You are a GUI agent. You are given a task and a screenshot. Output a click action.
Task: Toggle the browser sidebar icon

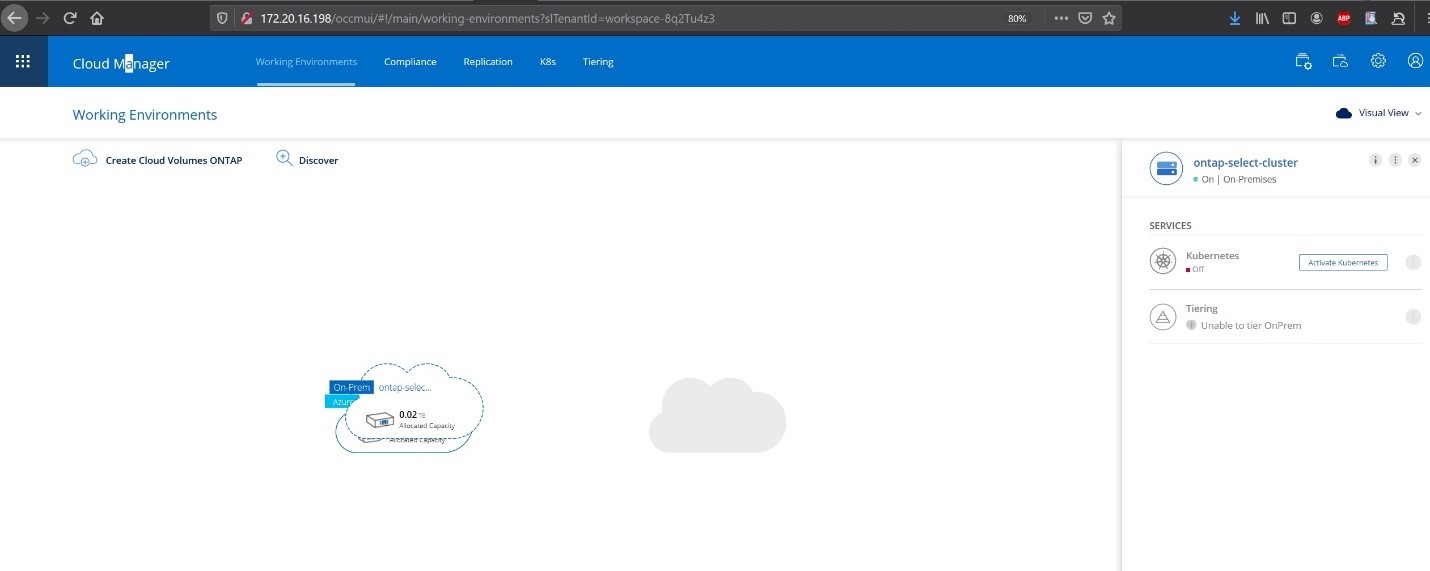click(x=1290, y=18)
